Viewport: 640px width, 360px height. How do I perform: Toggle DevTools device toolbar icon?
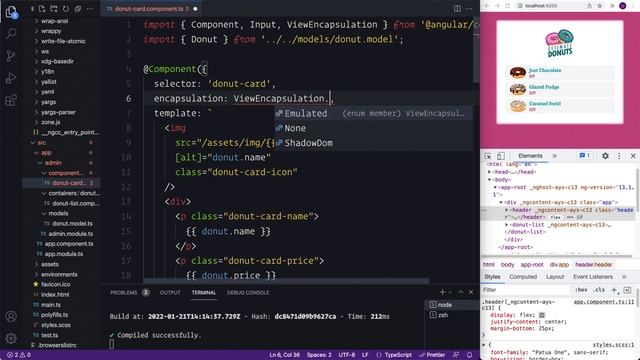500,156
